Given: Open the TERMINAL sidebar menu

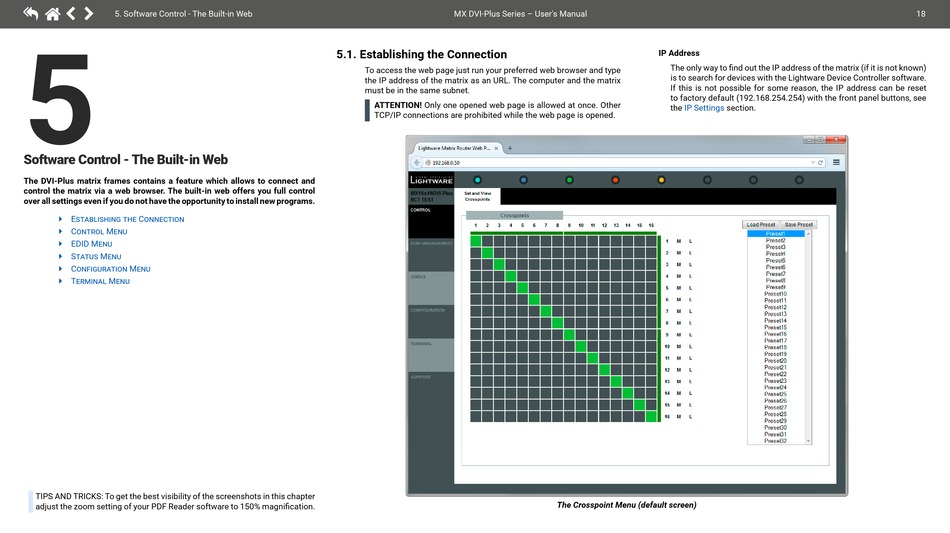Looking at the screenshot, I should point(431,354).
